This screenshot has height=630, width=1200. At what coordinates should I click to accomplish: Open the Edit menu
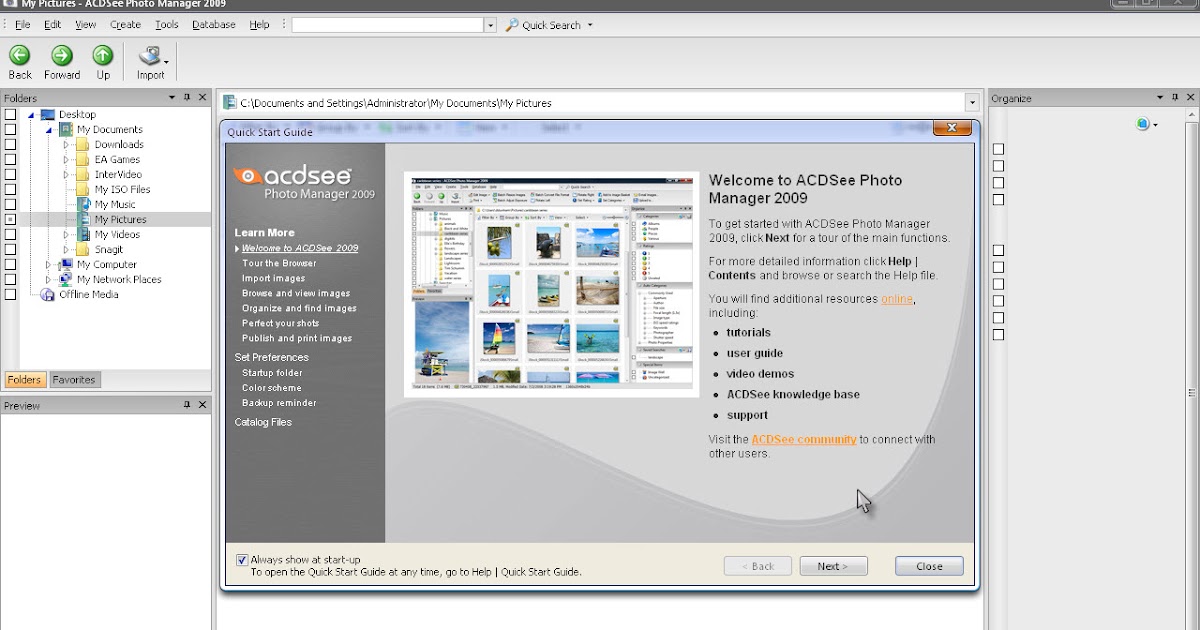(52, 25)
